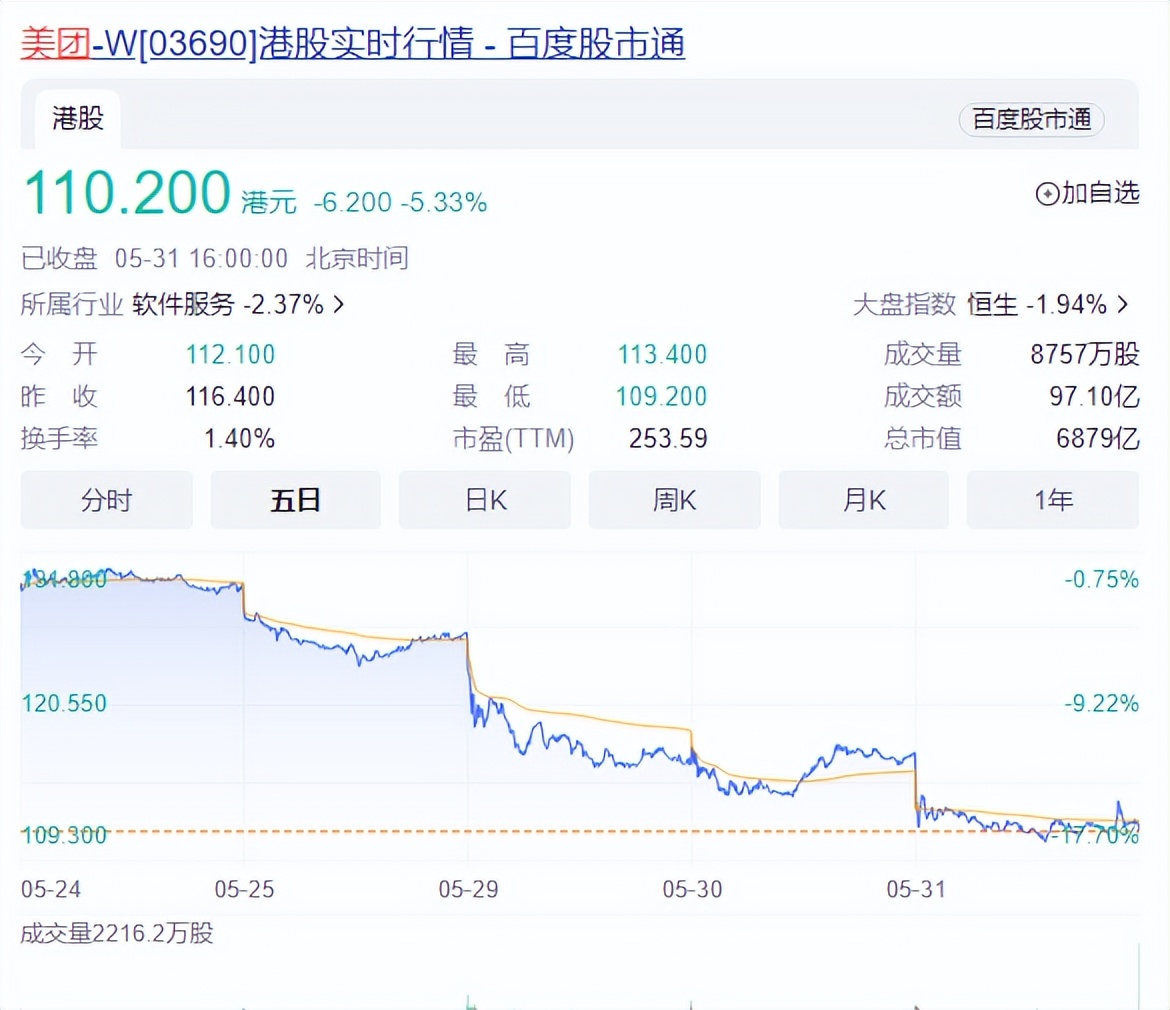This screenshot has height=1010, width=1170.
Task: Expand the 恒生 index chevron
Action: 1122,305
